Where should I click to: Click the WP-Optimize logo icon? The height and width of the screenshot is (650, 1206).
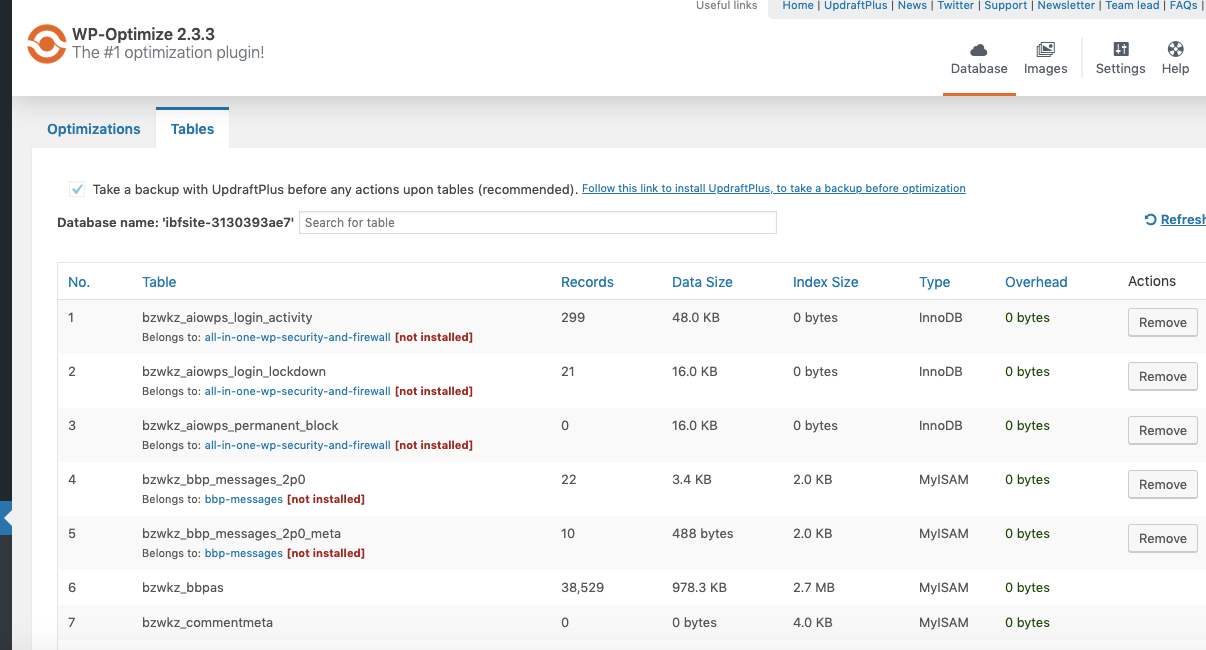click(46, 42)
